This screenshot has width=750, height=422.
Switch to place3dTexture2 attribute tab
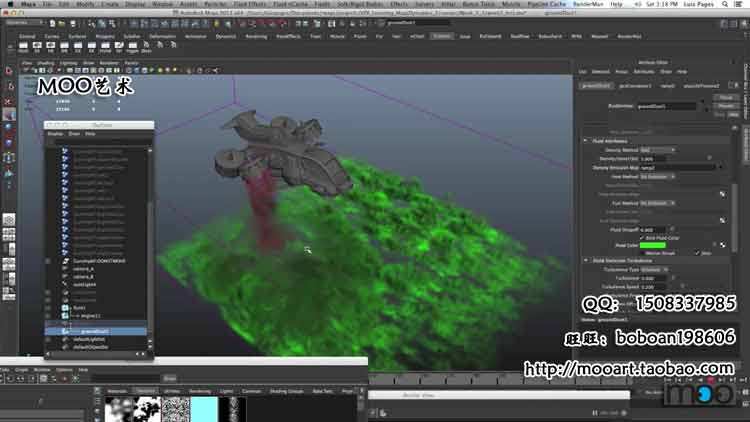pos(701,86)
